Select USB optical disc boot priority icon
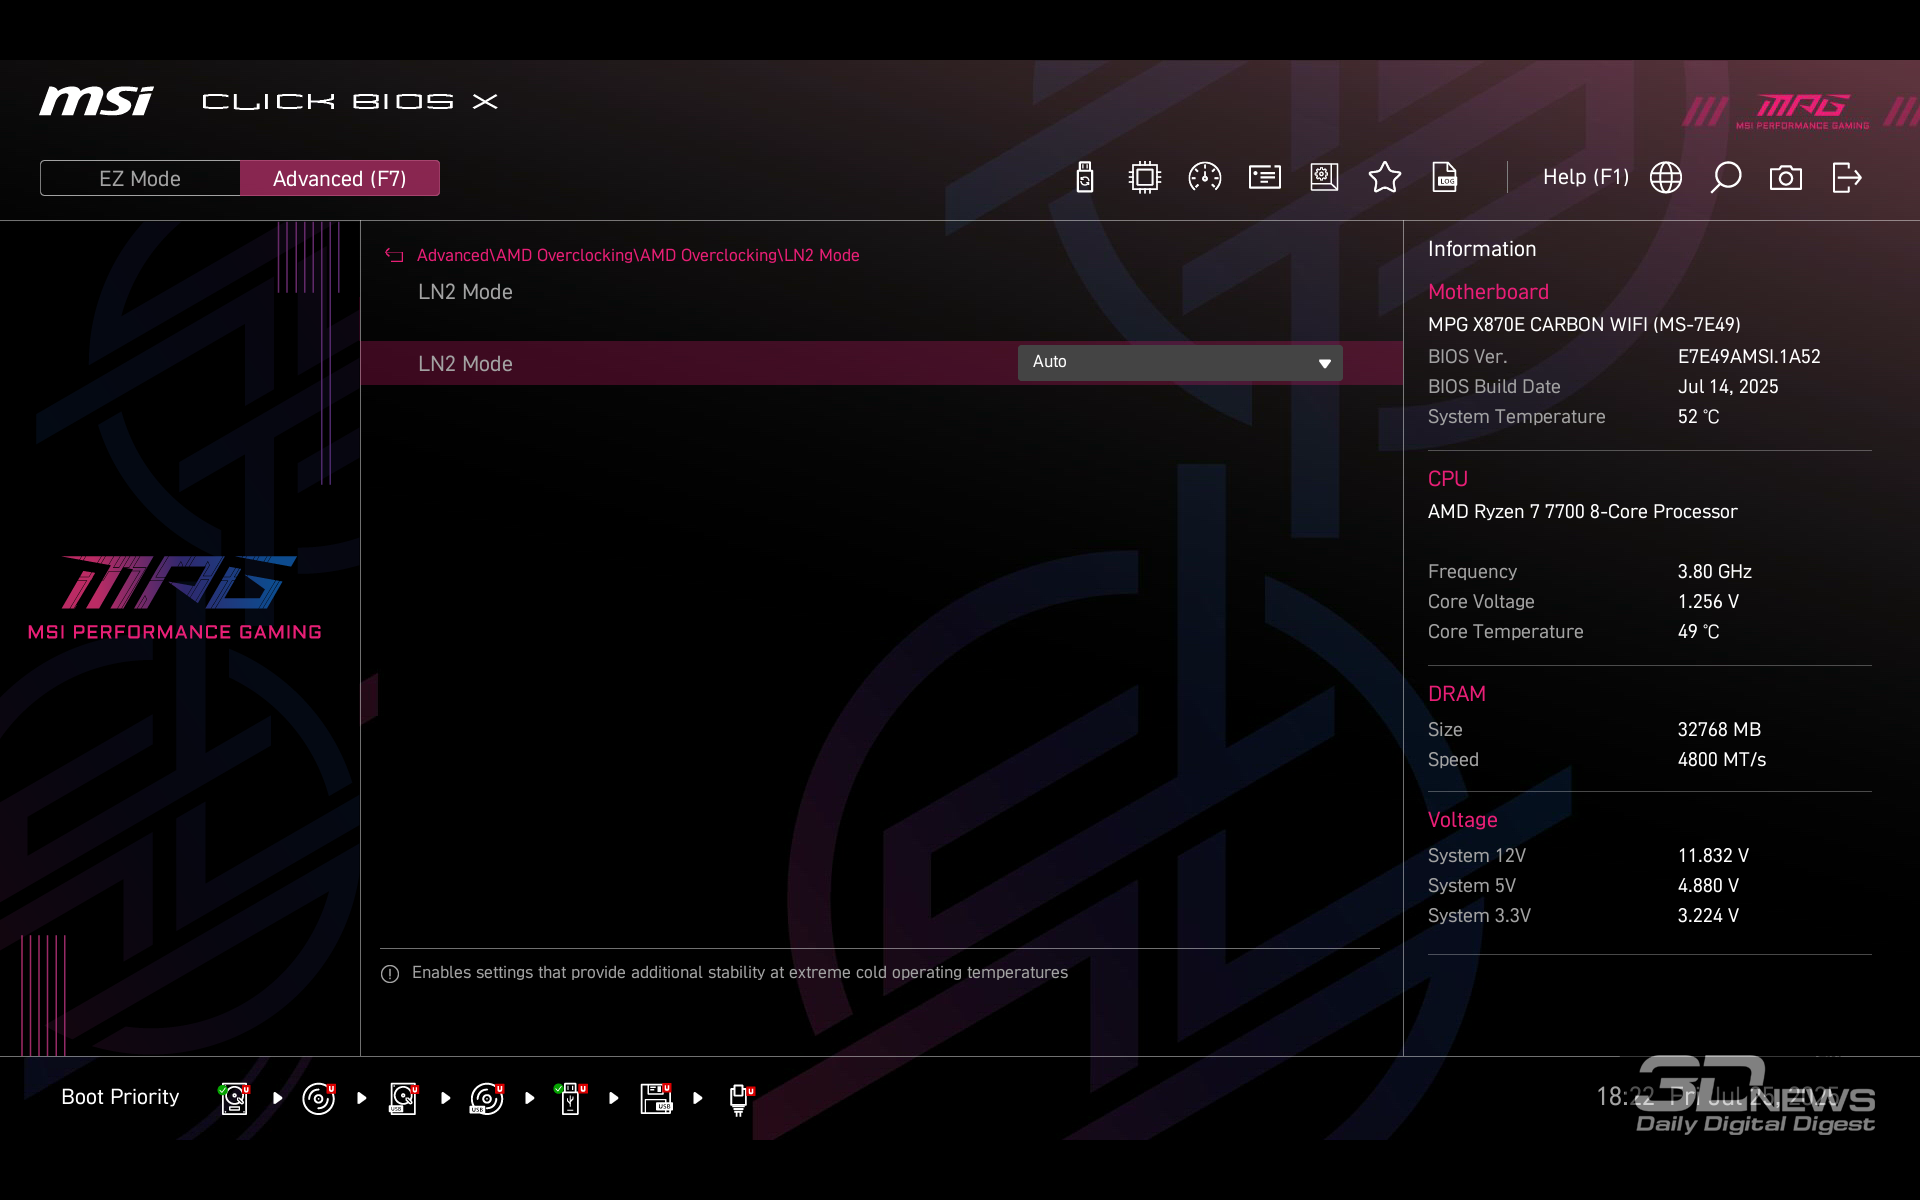Viewport: 1920px width, 1200px height. pyautogui.click(x=487, y=1098)
